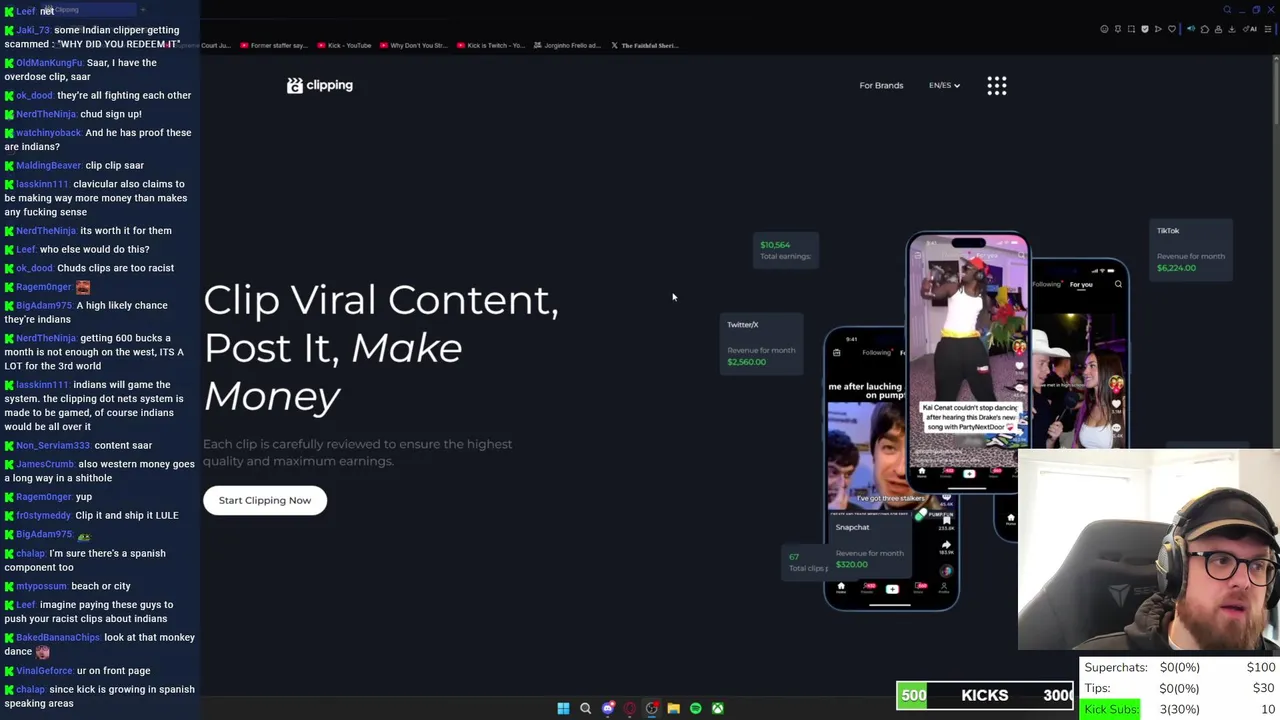Screen dimensions: 1280x720
Task: Open File Explorer from the taskbar
Action: pyautogui.click(x=673, y=708)
